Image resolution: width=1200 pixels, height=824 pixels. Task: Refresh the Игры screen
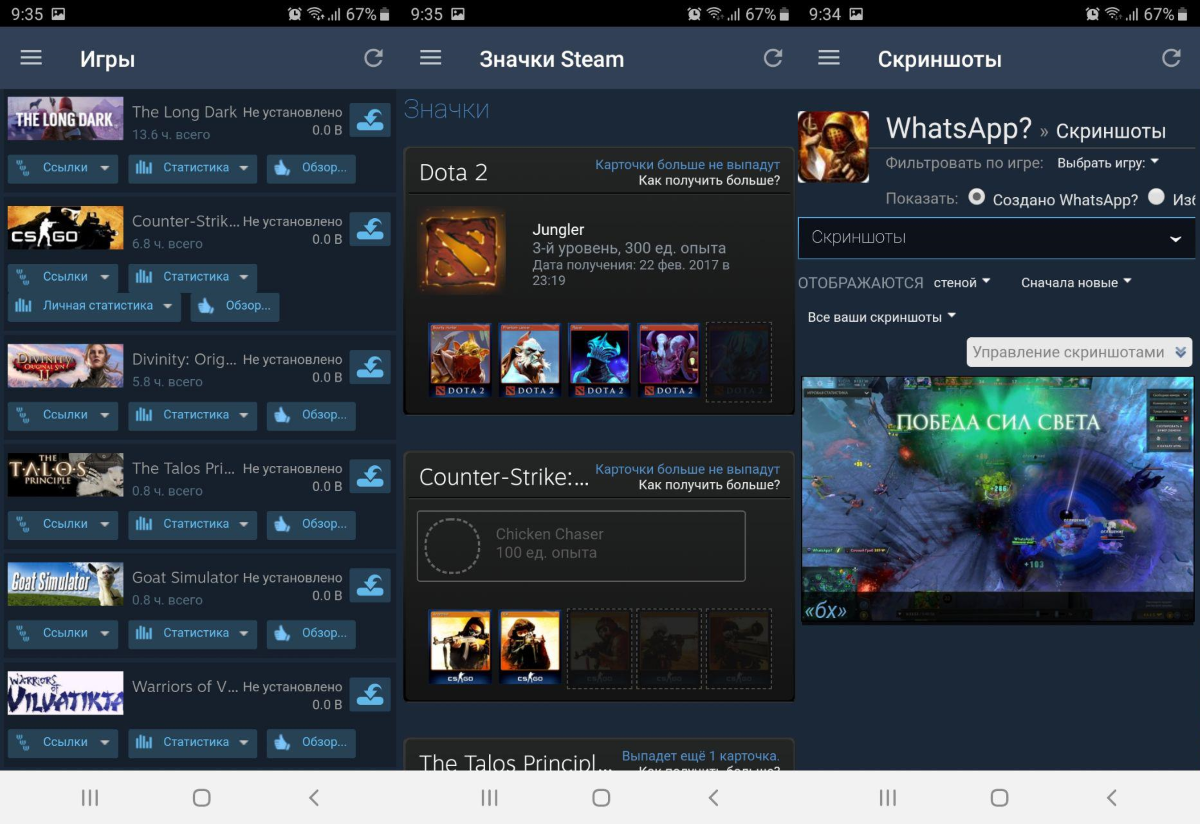[x=373, y=58]
